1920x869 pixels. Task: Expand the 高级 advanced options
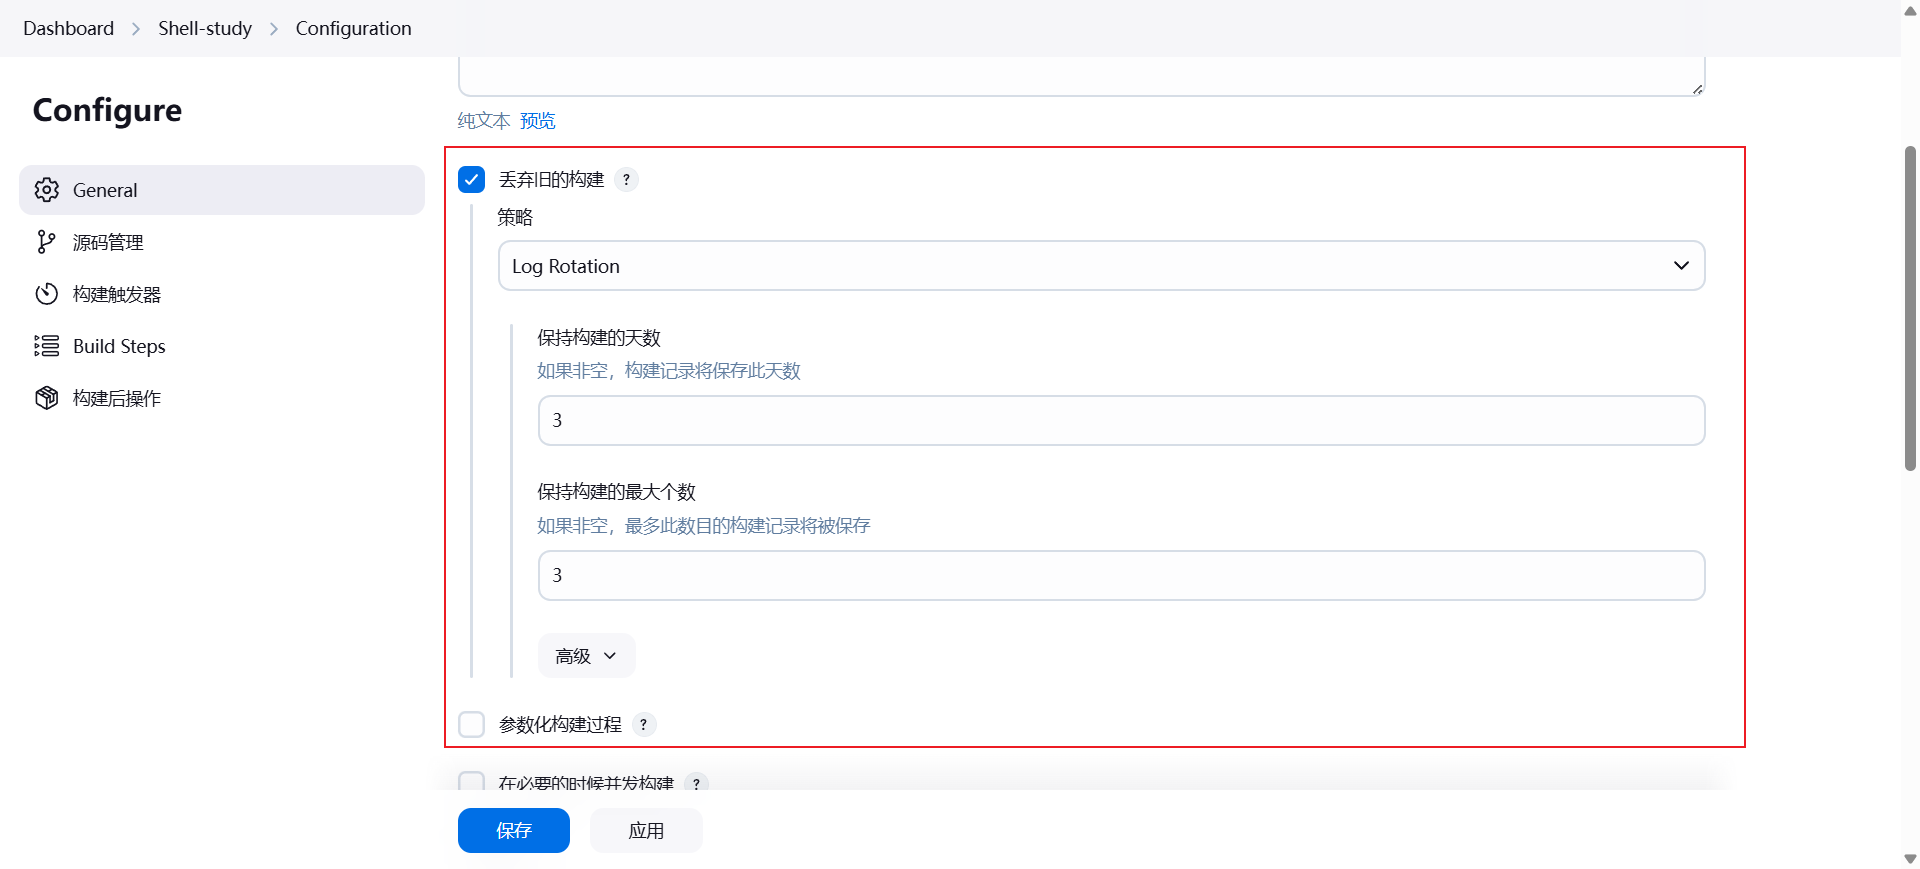click(586, 656)
